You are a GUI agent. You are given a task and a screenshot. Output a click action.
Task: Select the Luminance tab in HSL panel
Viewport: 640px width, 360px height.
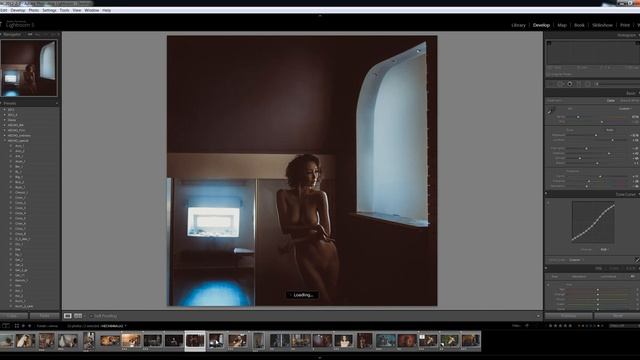tap(608, 276)
